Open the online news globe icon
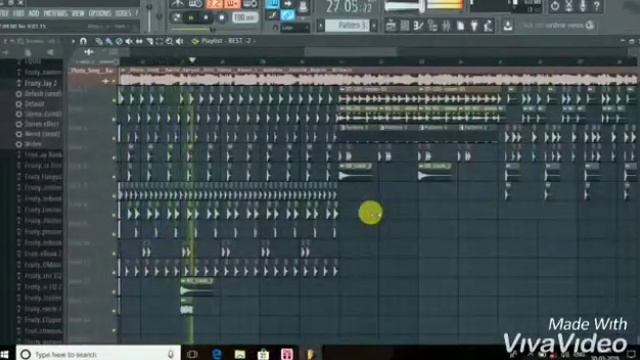640x360 pixels. click(589, 25)
